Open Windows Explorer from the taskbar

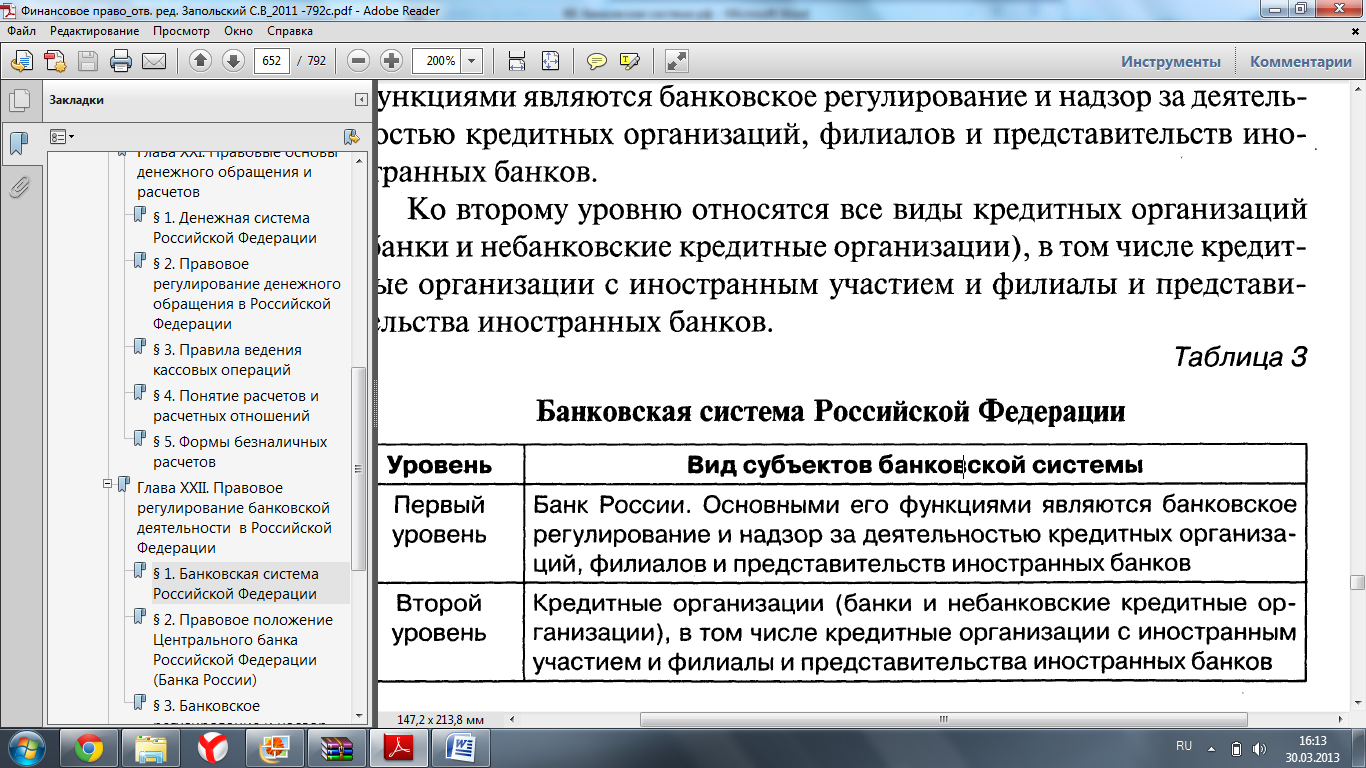tap(151, 747)
